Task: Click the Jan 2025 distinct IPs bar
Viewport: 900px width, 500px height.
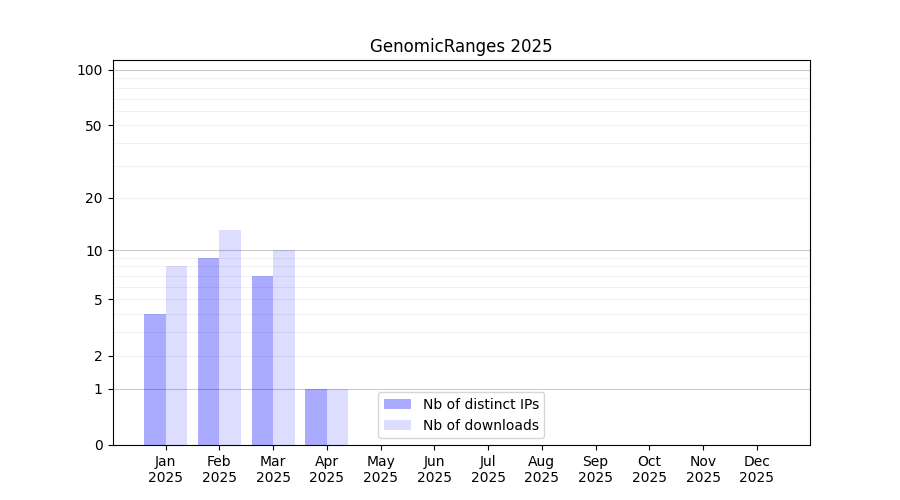Action: tap(155, 380)
